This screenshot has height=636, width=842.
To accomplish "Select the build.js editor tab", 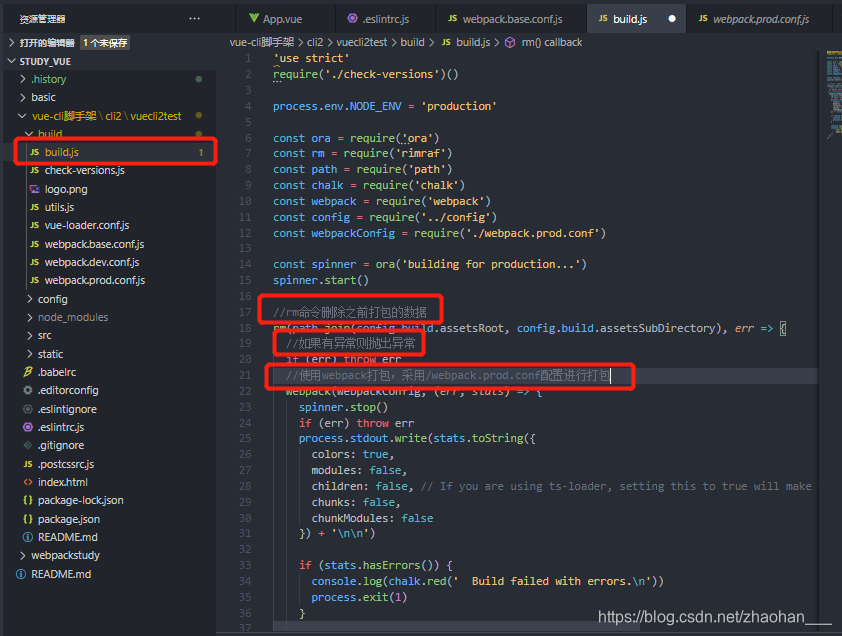I will 636,19.
